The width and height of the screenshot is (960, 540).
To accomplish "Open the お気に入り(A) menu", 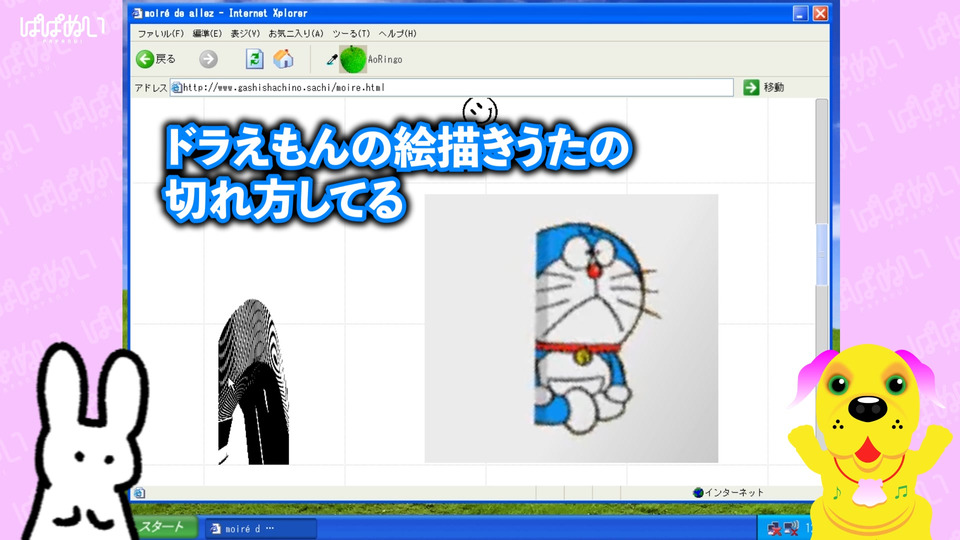I will click(x=296, y=34).
